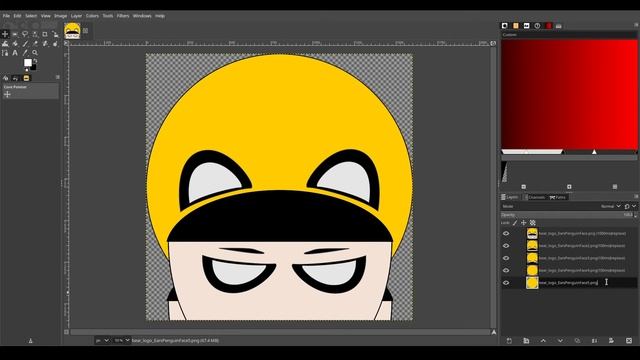
Task: Select the Unified Transform tool
Action: (x=55, y=34)
